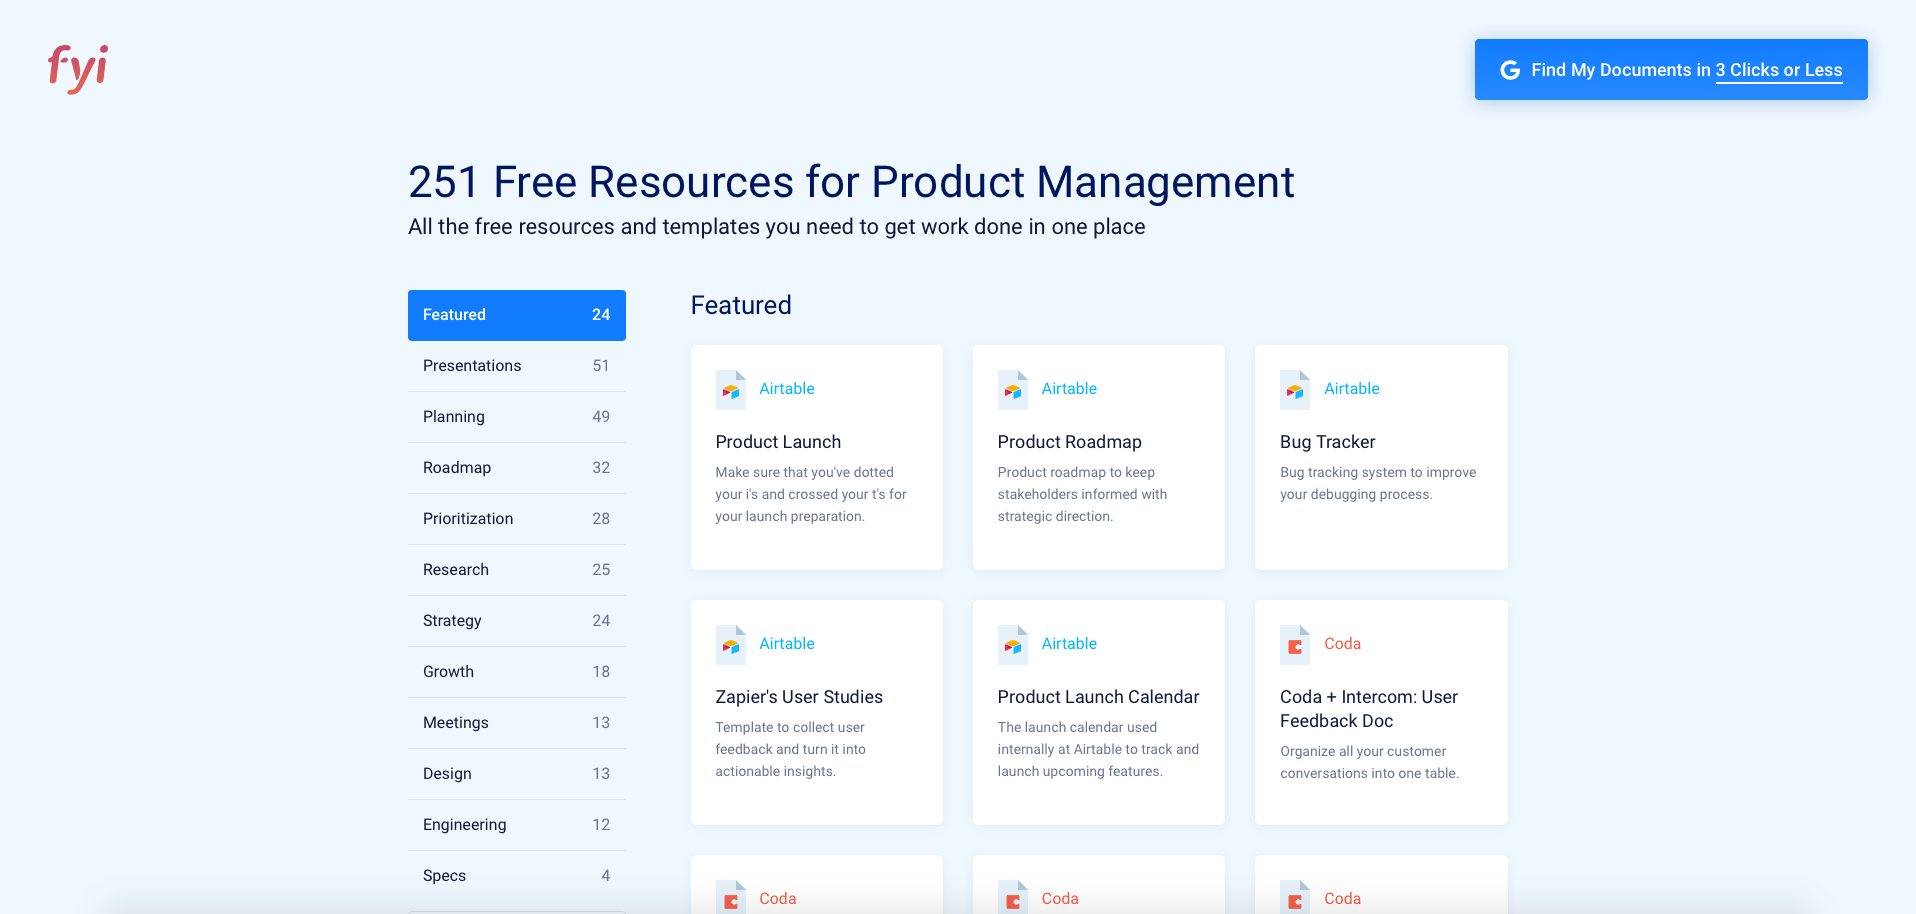The image size is (1916, 914).
Task: Click 'The launch calendar used internally' description
Action: (1098, 749)
